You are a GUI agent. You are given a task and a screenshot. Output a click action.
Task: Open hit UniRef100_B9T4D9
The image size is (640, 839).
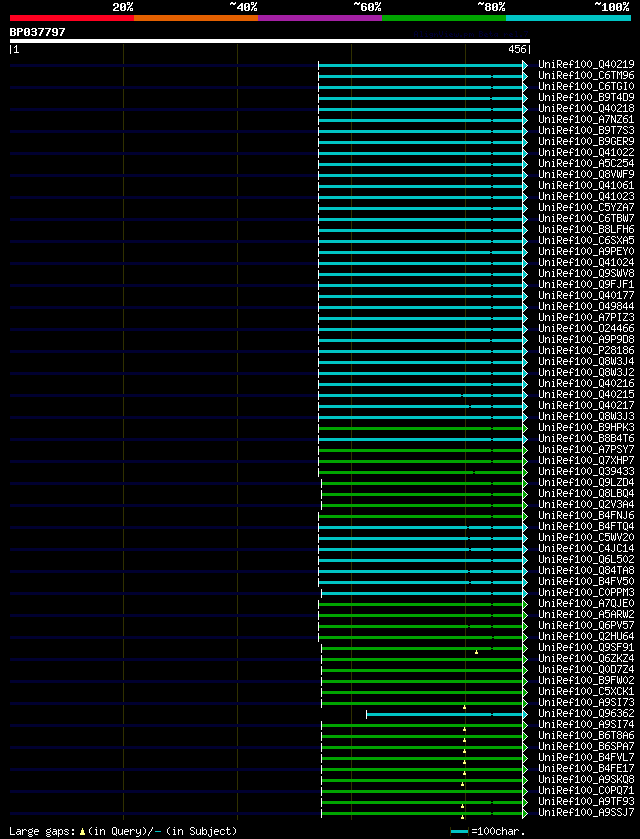coord(586,98)
